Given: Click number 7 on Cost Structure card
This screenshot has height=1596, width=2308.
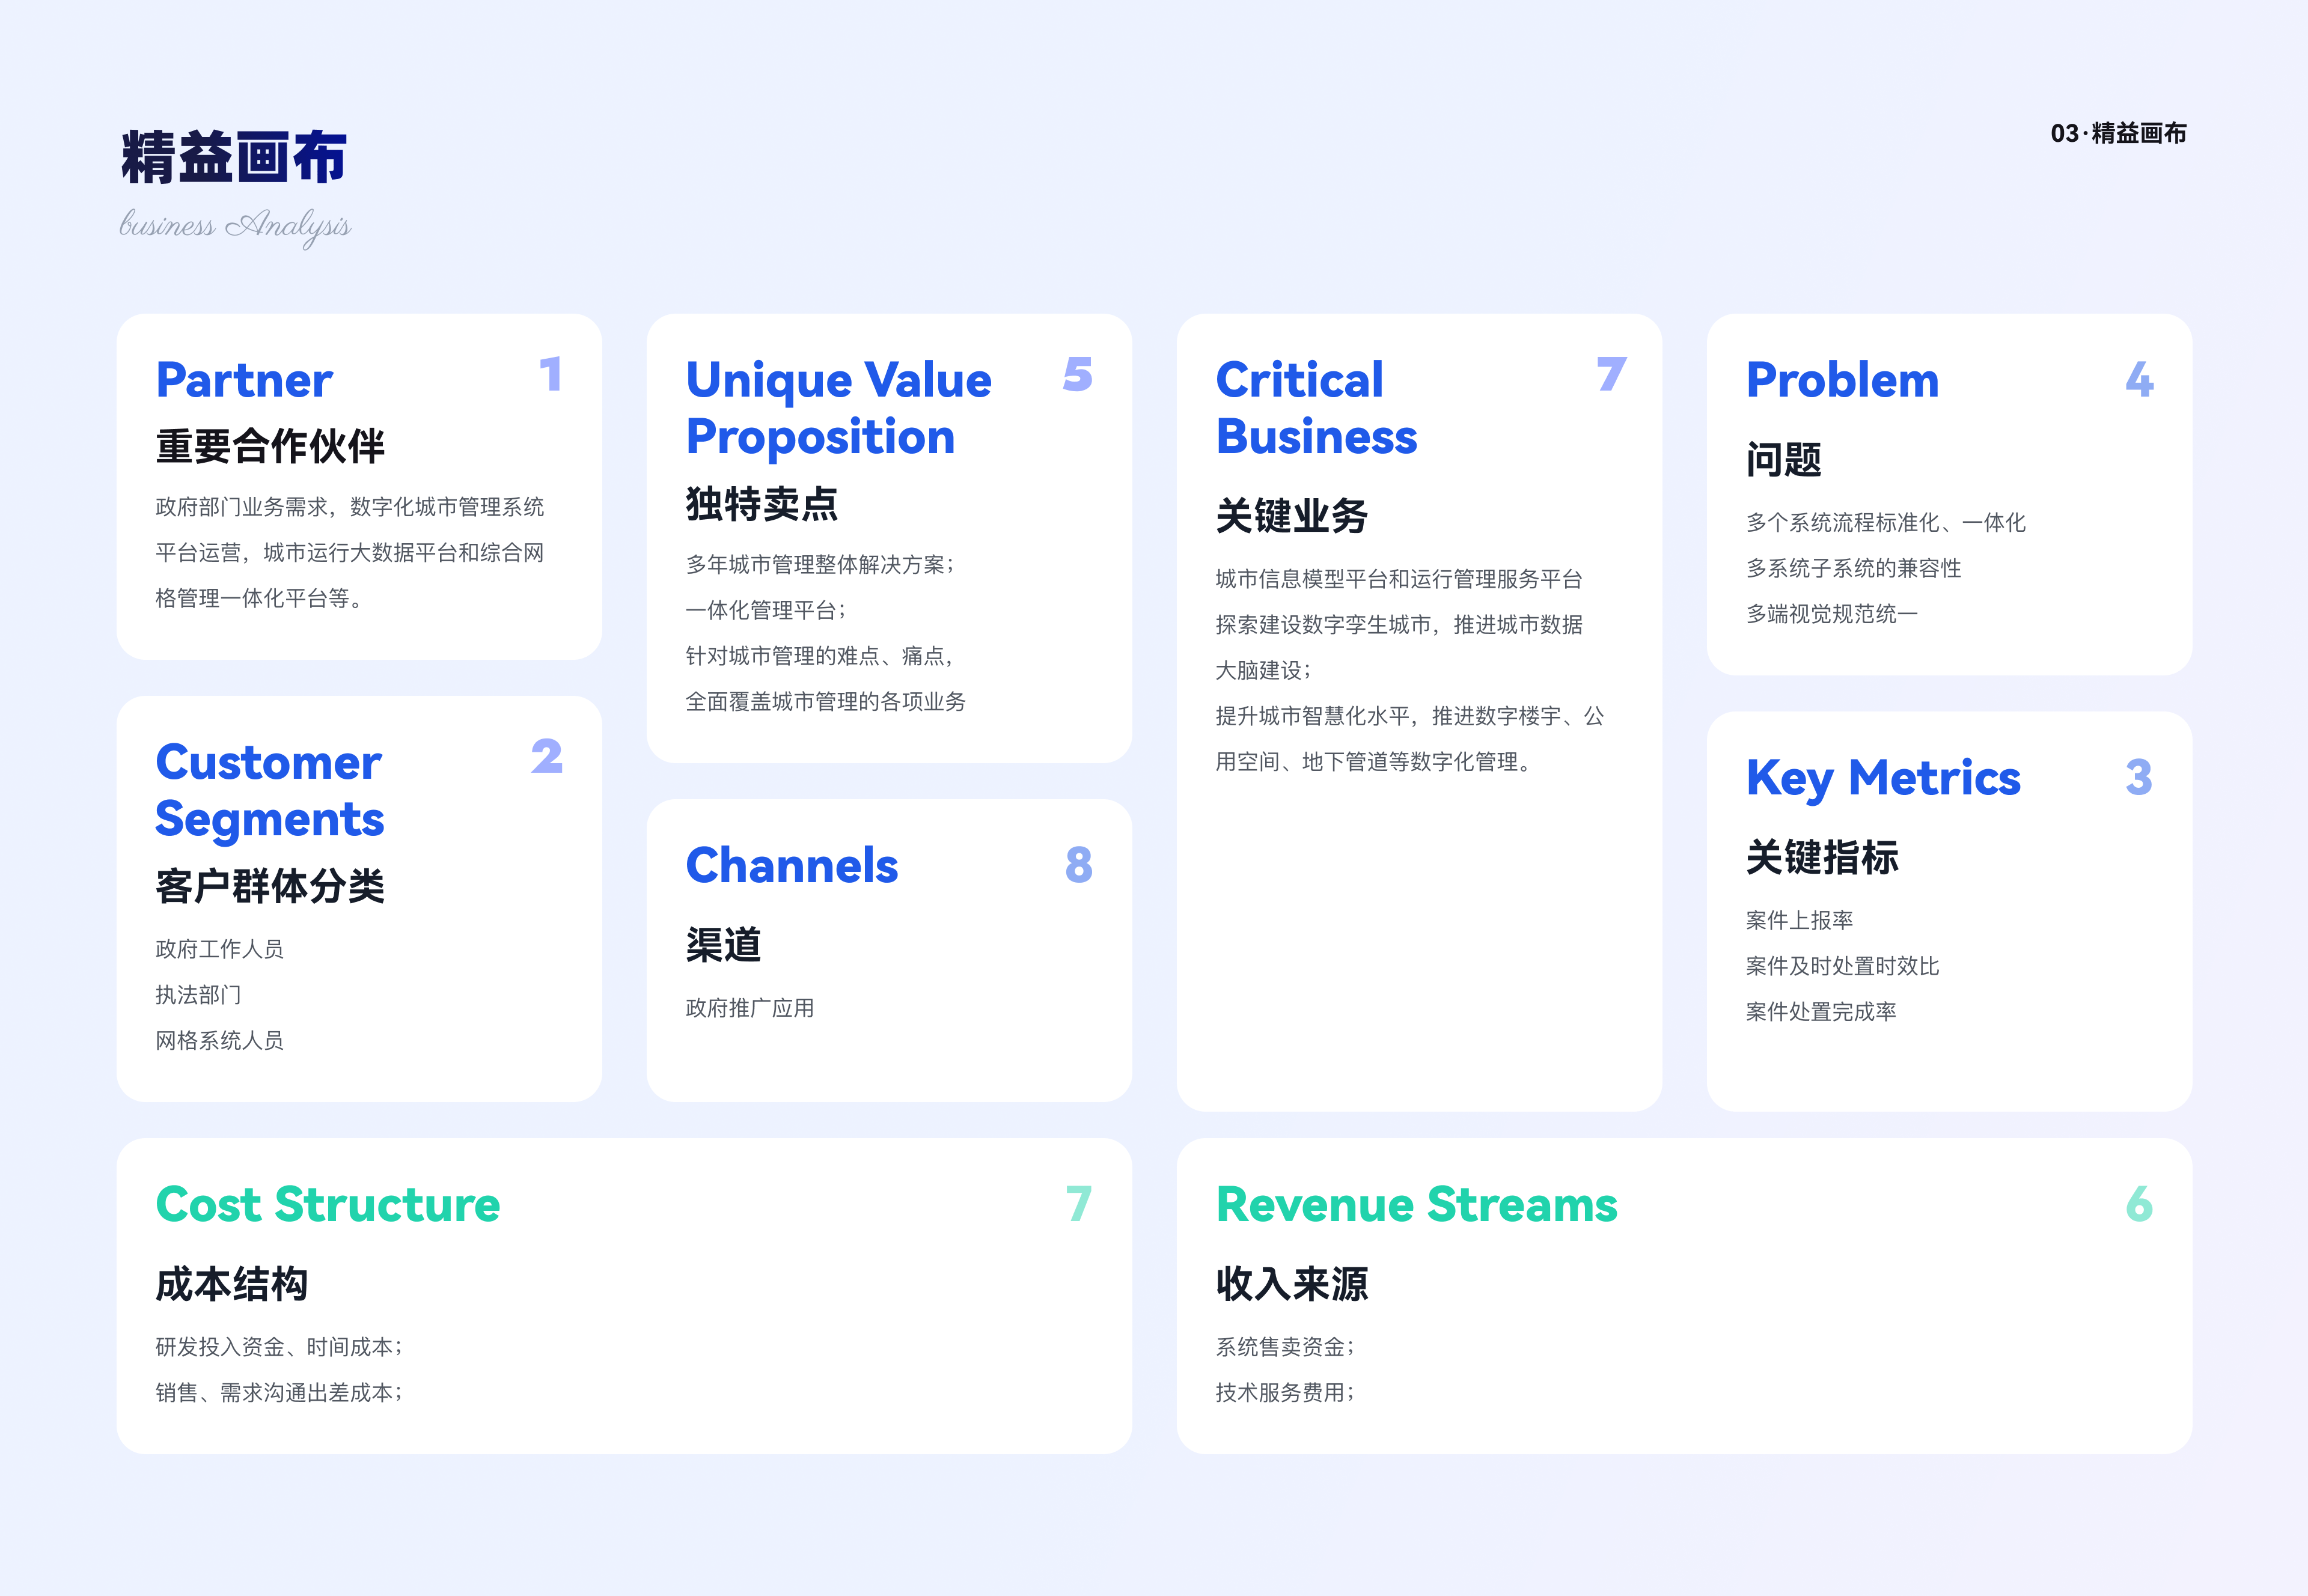Looking at the screenshot, I should pyautogui.click(x=1078, y=1204).
